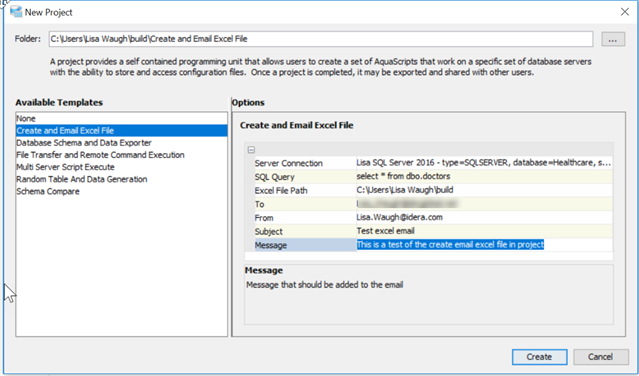Screen dimensions: 639x376
Task: Collapse the options property group minus icon
Action: [251, 150]
